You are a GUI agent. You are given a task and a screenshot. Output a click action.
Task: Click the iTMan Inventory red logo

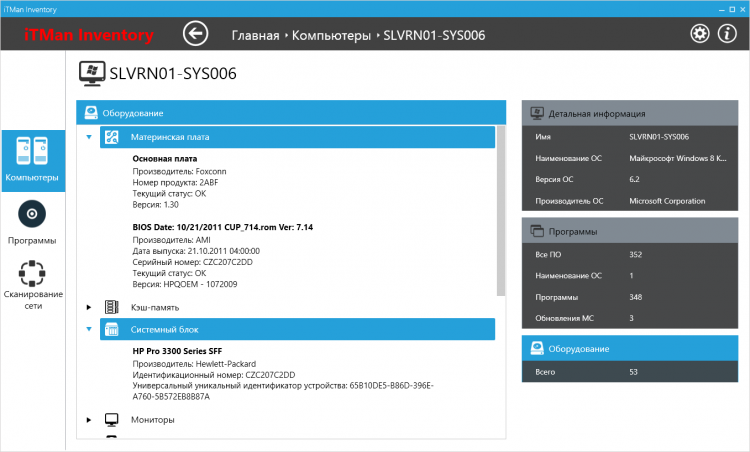coord(88,35)
